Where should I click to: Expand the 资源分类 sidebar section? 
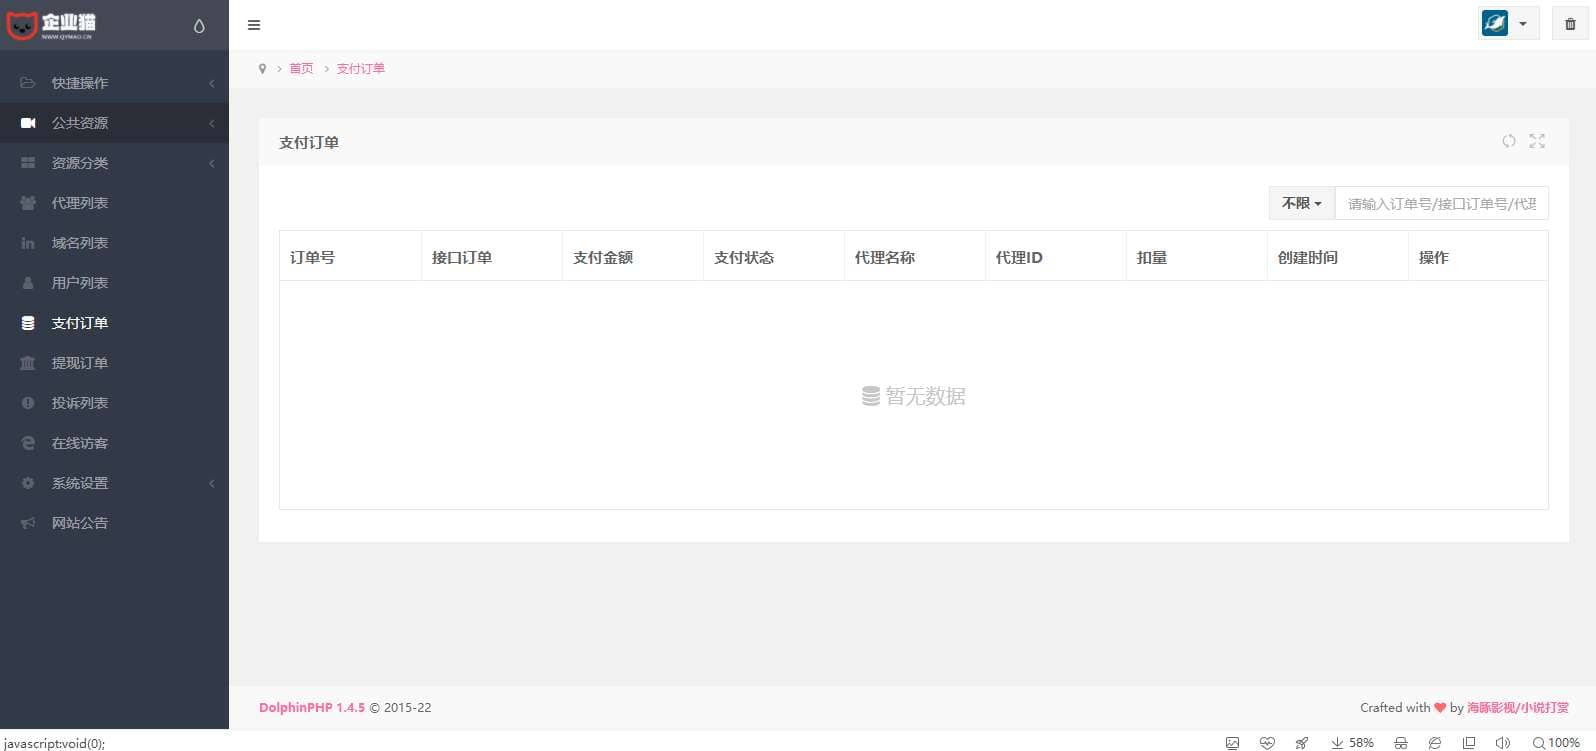pyautogui.click(x=80, y=163)
